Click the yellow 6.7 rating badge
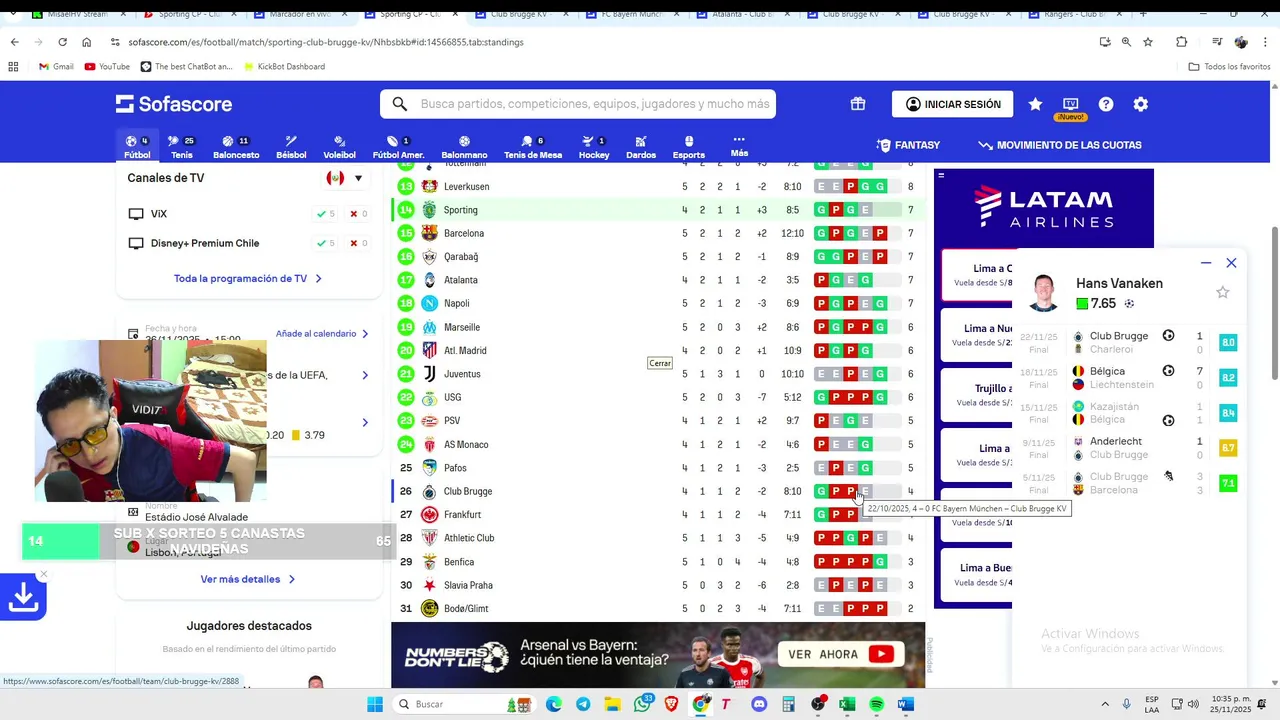Image resolution: width=1280 pixels, height=720 pixels. coord(1228,448)
